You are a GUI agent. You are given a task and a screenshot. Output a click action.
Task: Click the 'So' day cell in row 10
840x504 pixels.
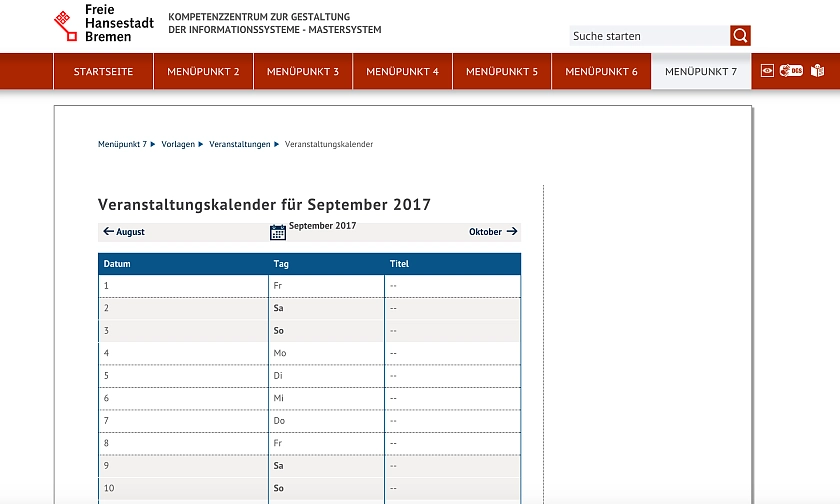326,488
